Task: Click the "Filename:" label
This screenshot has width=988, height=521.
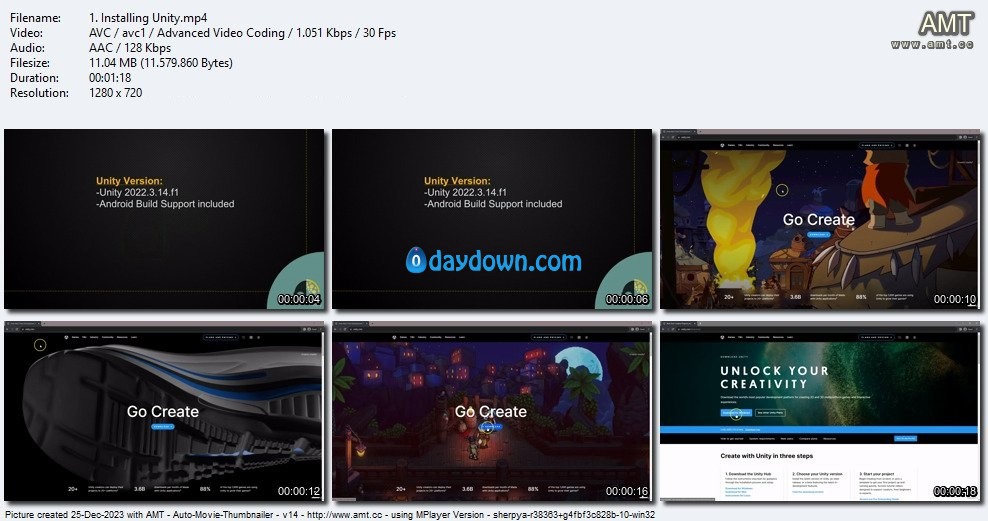Action: tap(35, 18)
